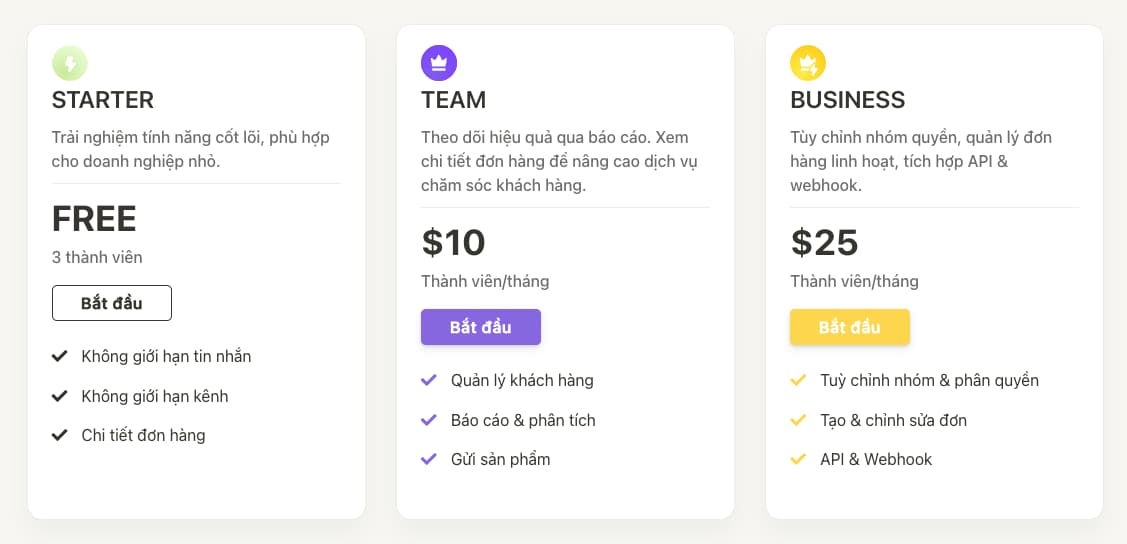Image resolution: width=1127 pixels, height=544 pixels.
Task: Click Tuỳ chỉnh nhóm & phân quyền feature
Action: (929, 380)
